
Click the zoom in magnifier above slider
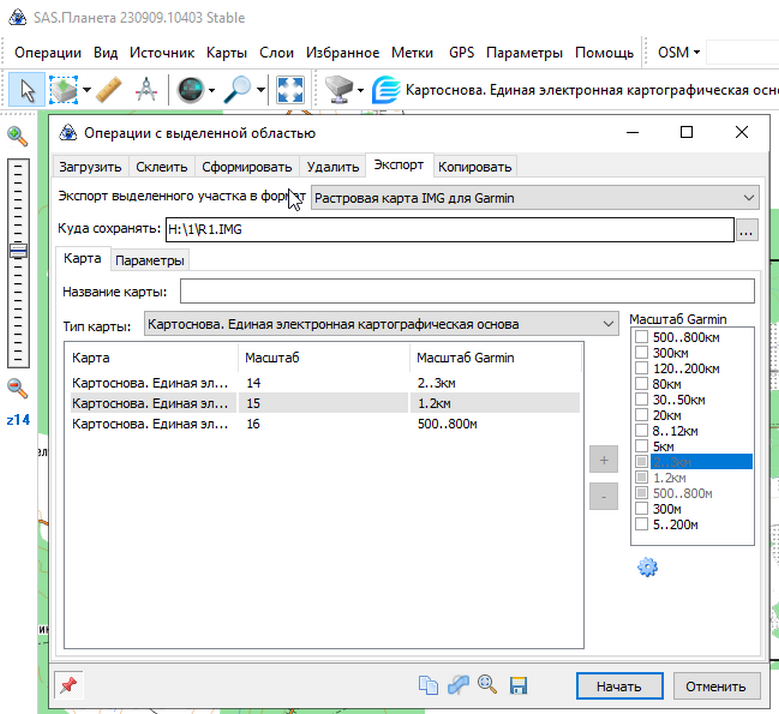coord(18,136)
